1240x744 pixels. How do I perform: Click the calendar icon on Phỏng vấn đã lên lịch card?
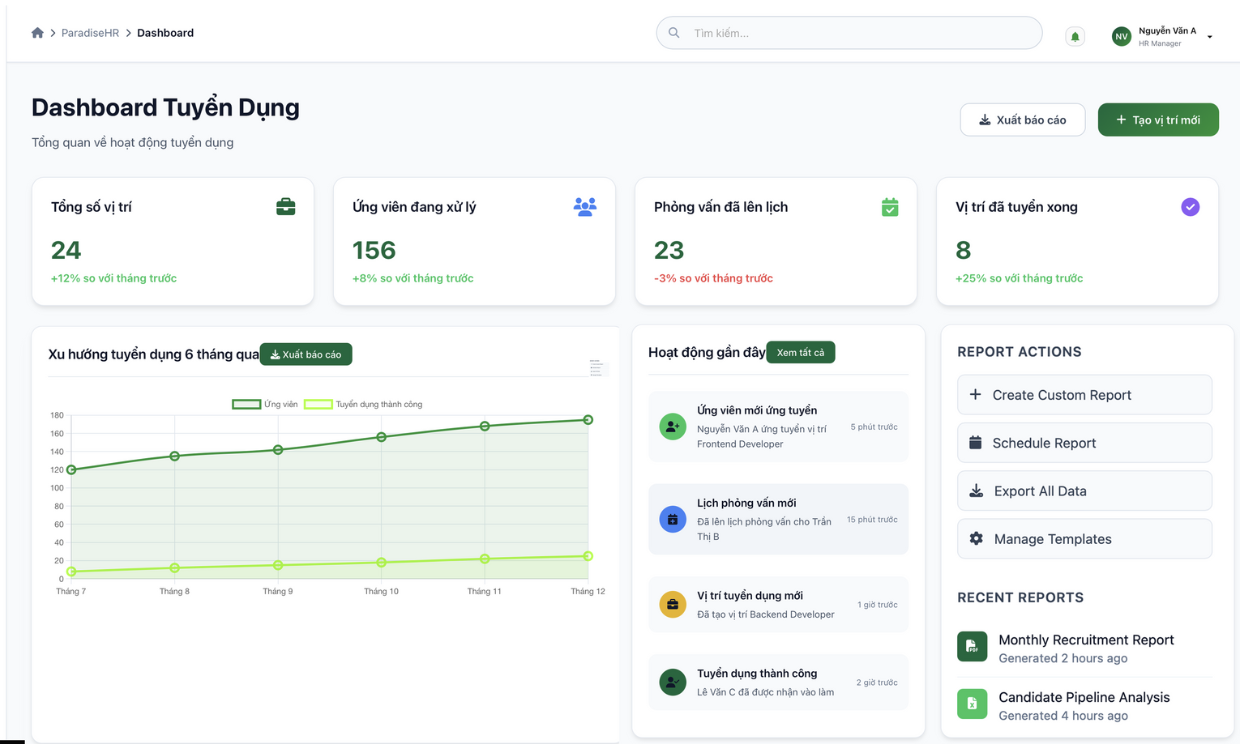pyautogui.click(x=890, y=207)
